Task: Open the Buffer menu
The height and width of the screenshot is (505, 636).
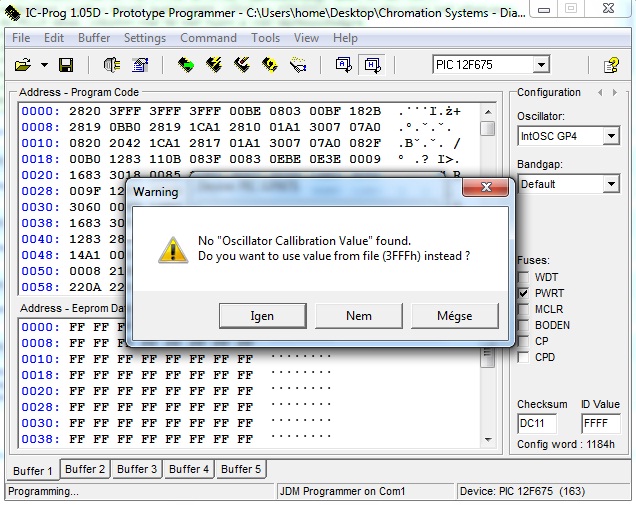Action: (94, 38)
